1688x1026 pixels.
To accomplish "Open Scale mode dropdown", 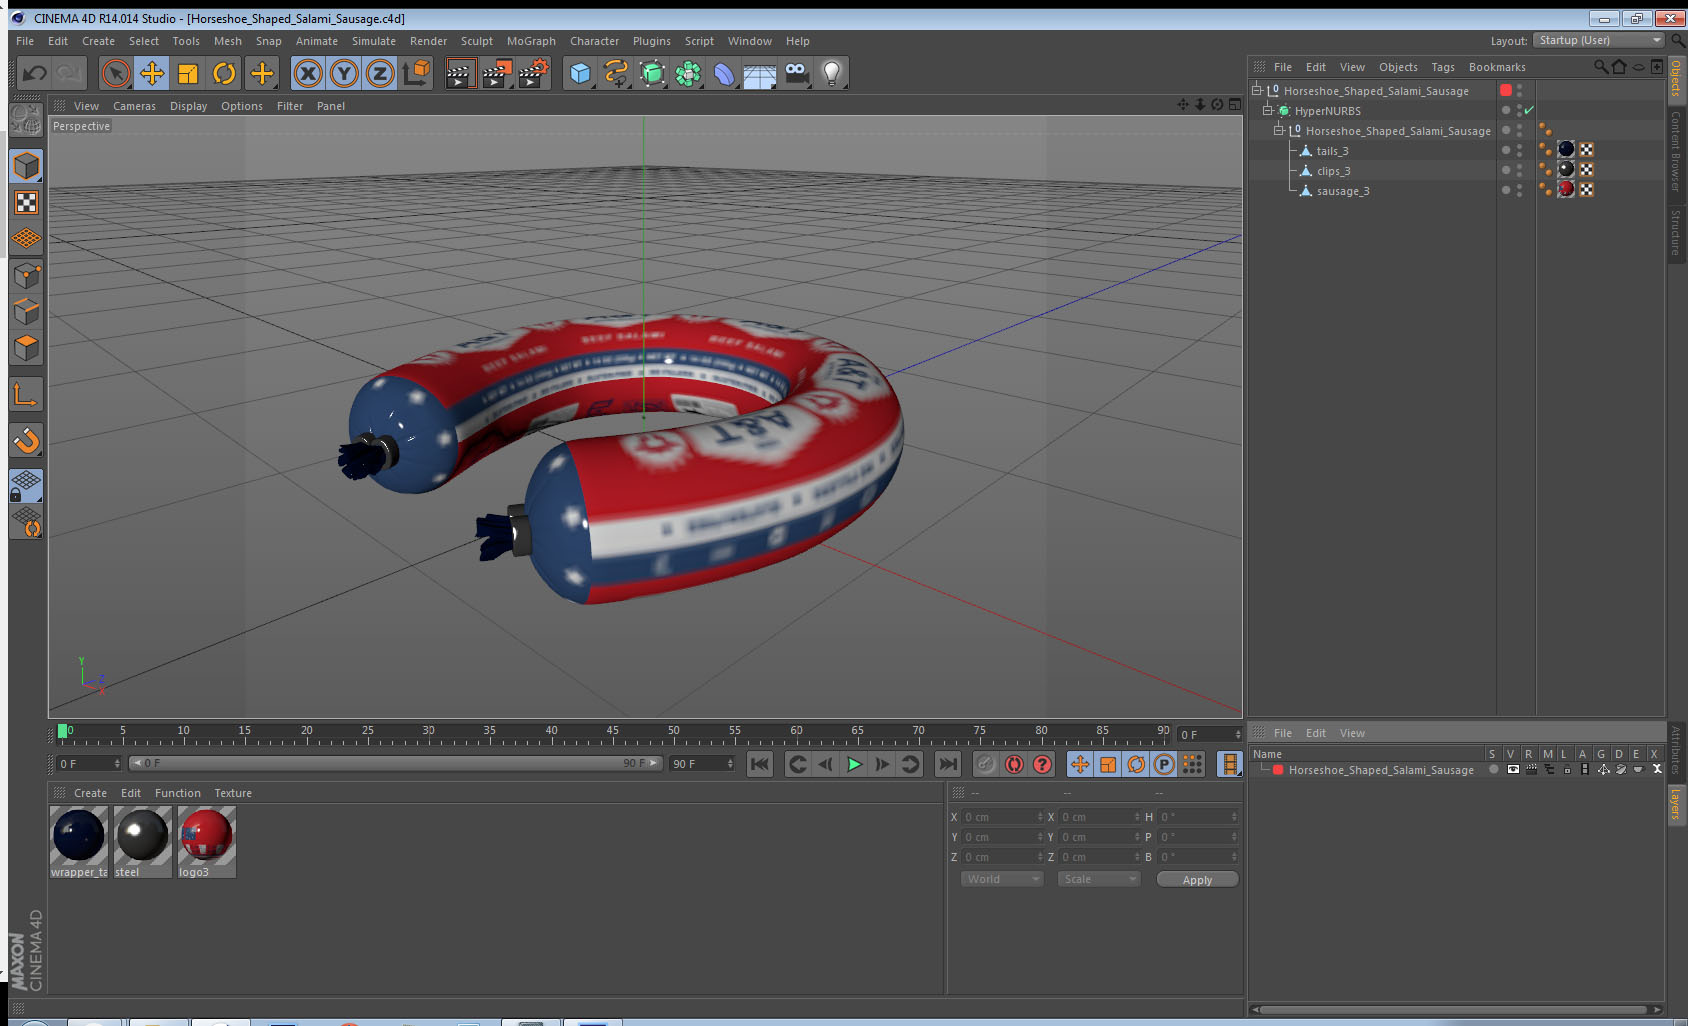I will (1099, 879).
